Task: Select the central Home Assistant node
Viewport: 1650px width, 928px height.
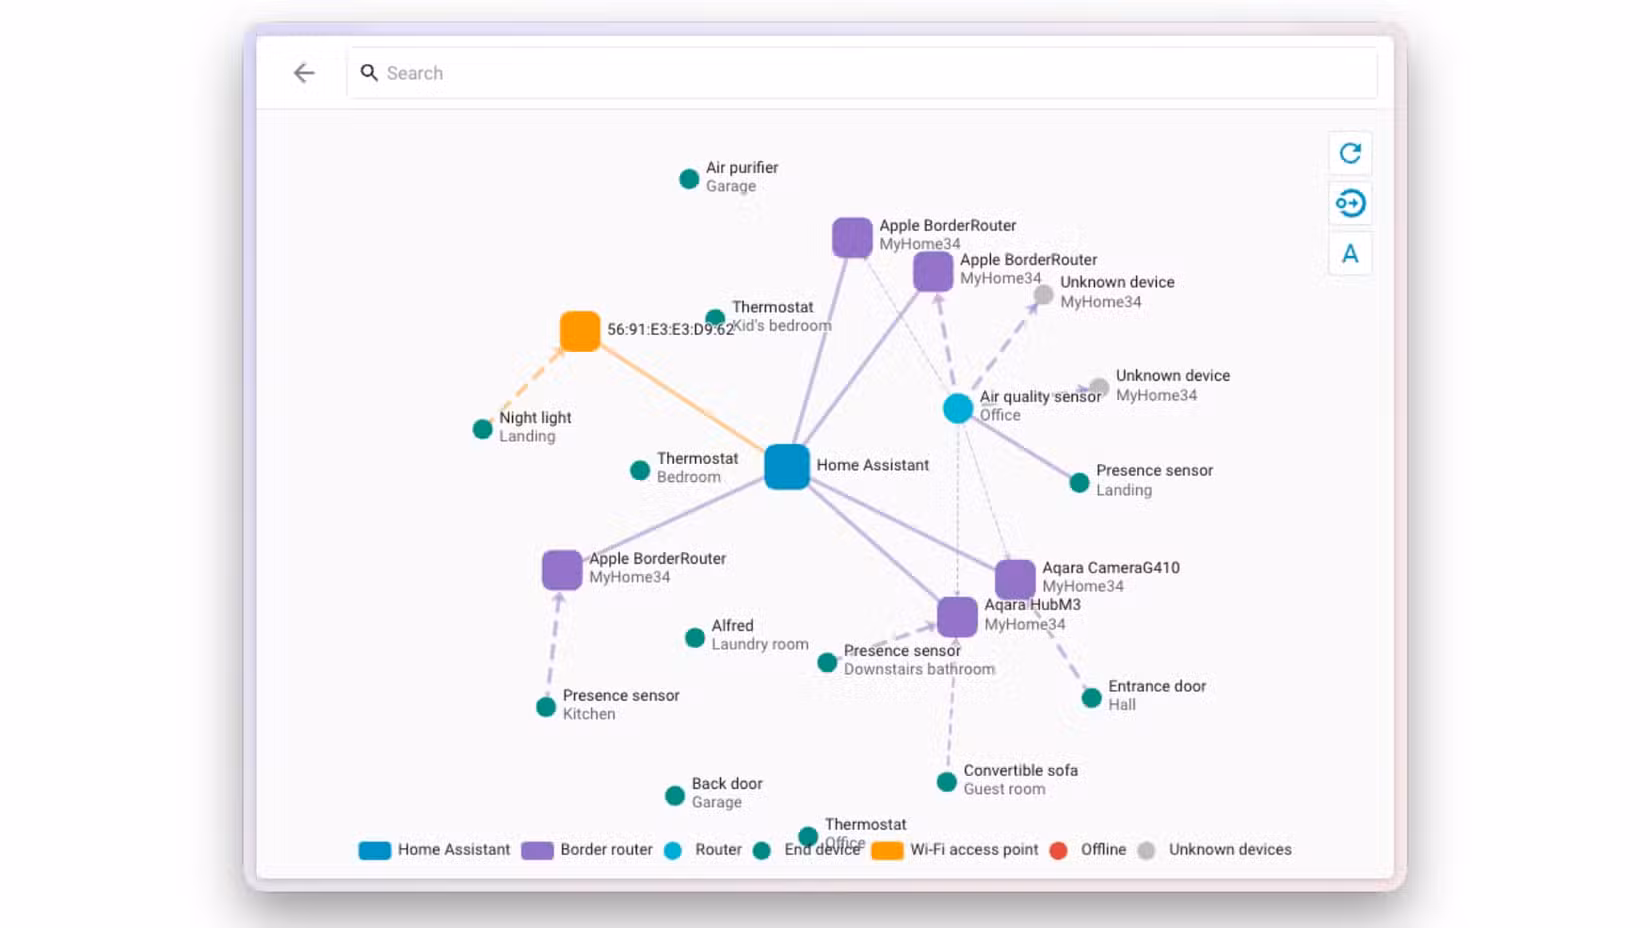Action: pos(787,467)
